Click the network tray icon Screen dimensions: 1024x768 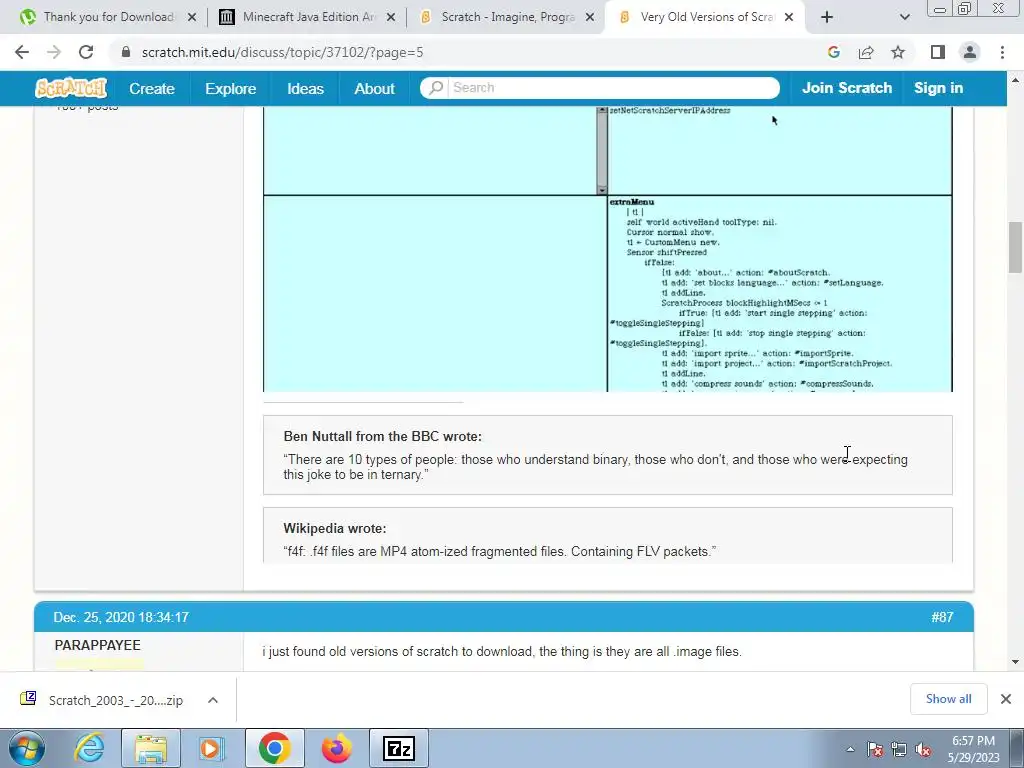[x=899, y=749]
